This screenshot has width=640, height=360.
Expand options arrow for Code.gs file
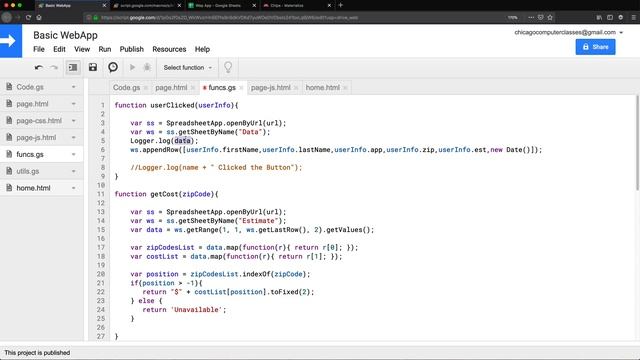(73, 87)
